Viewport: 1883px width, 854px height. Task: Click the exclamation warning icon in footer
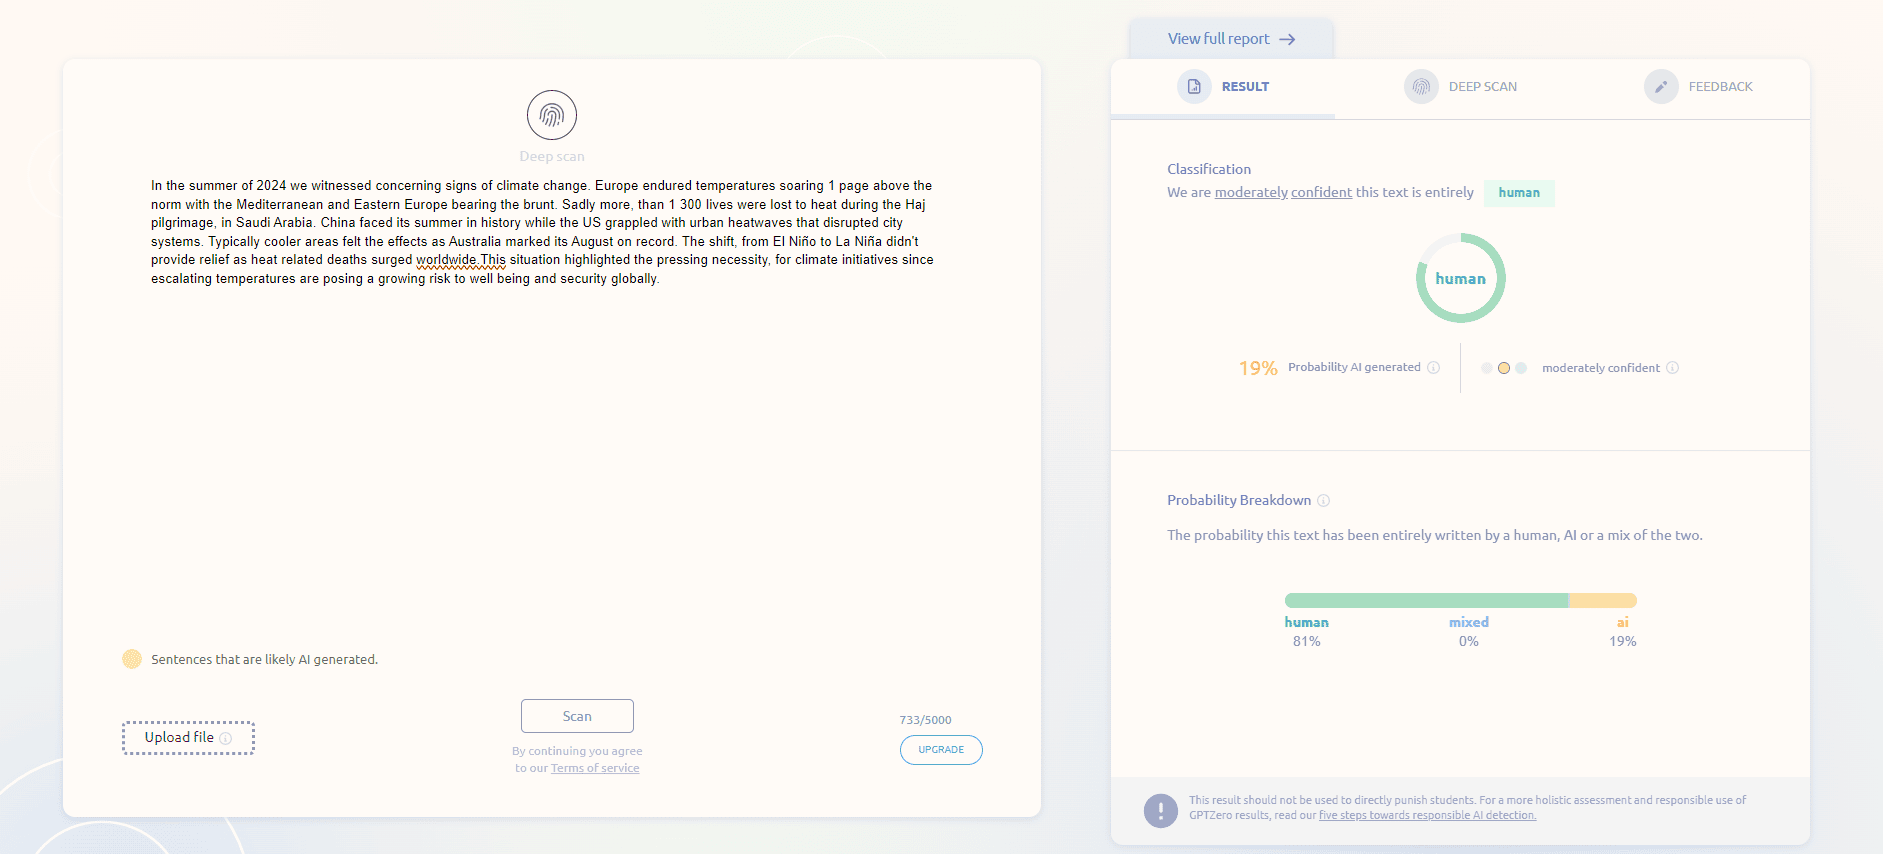(1160, 810)
